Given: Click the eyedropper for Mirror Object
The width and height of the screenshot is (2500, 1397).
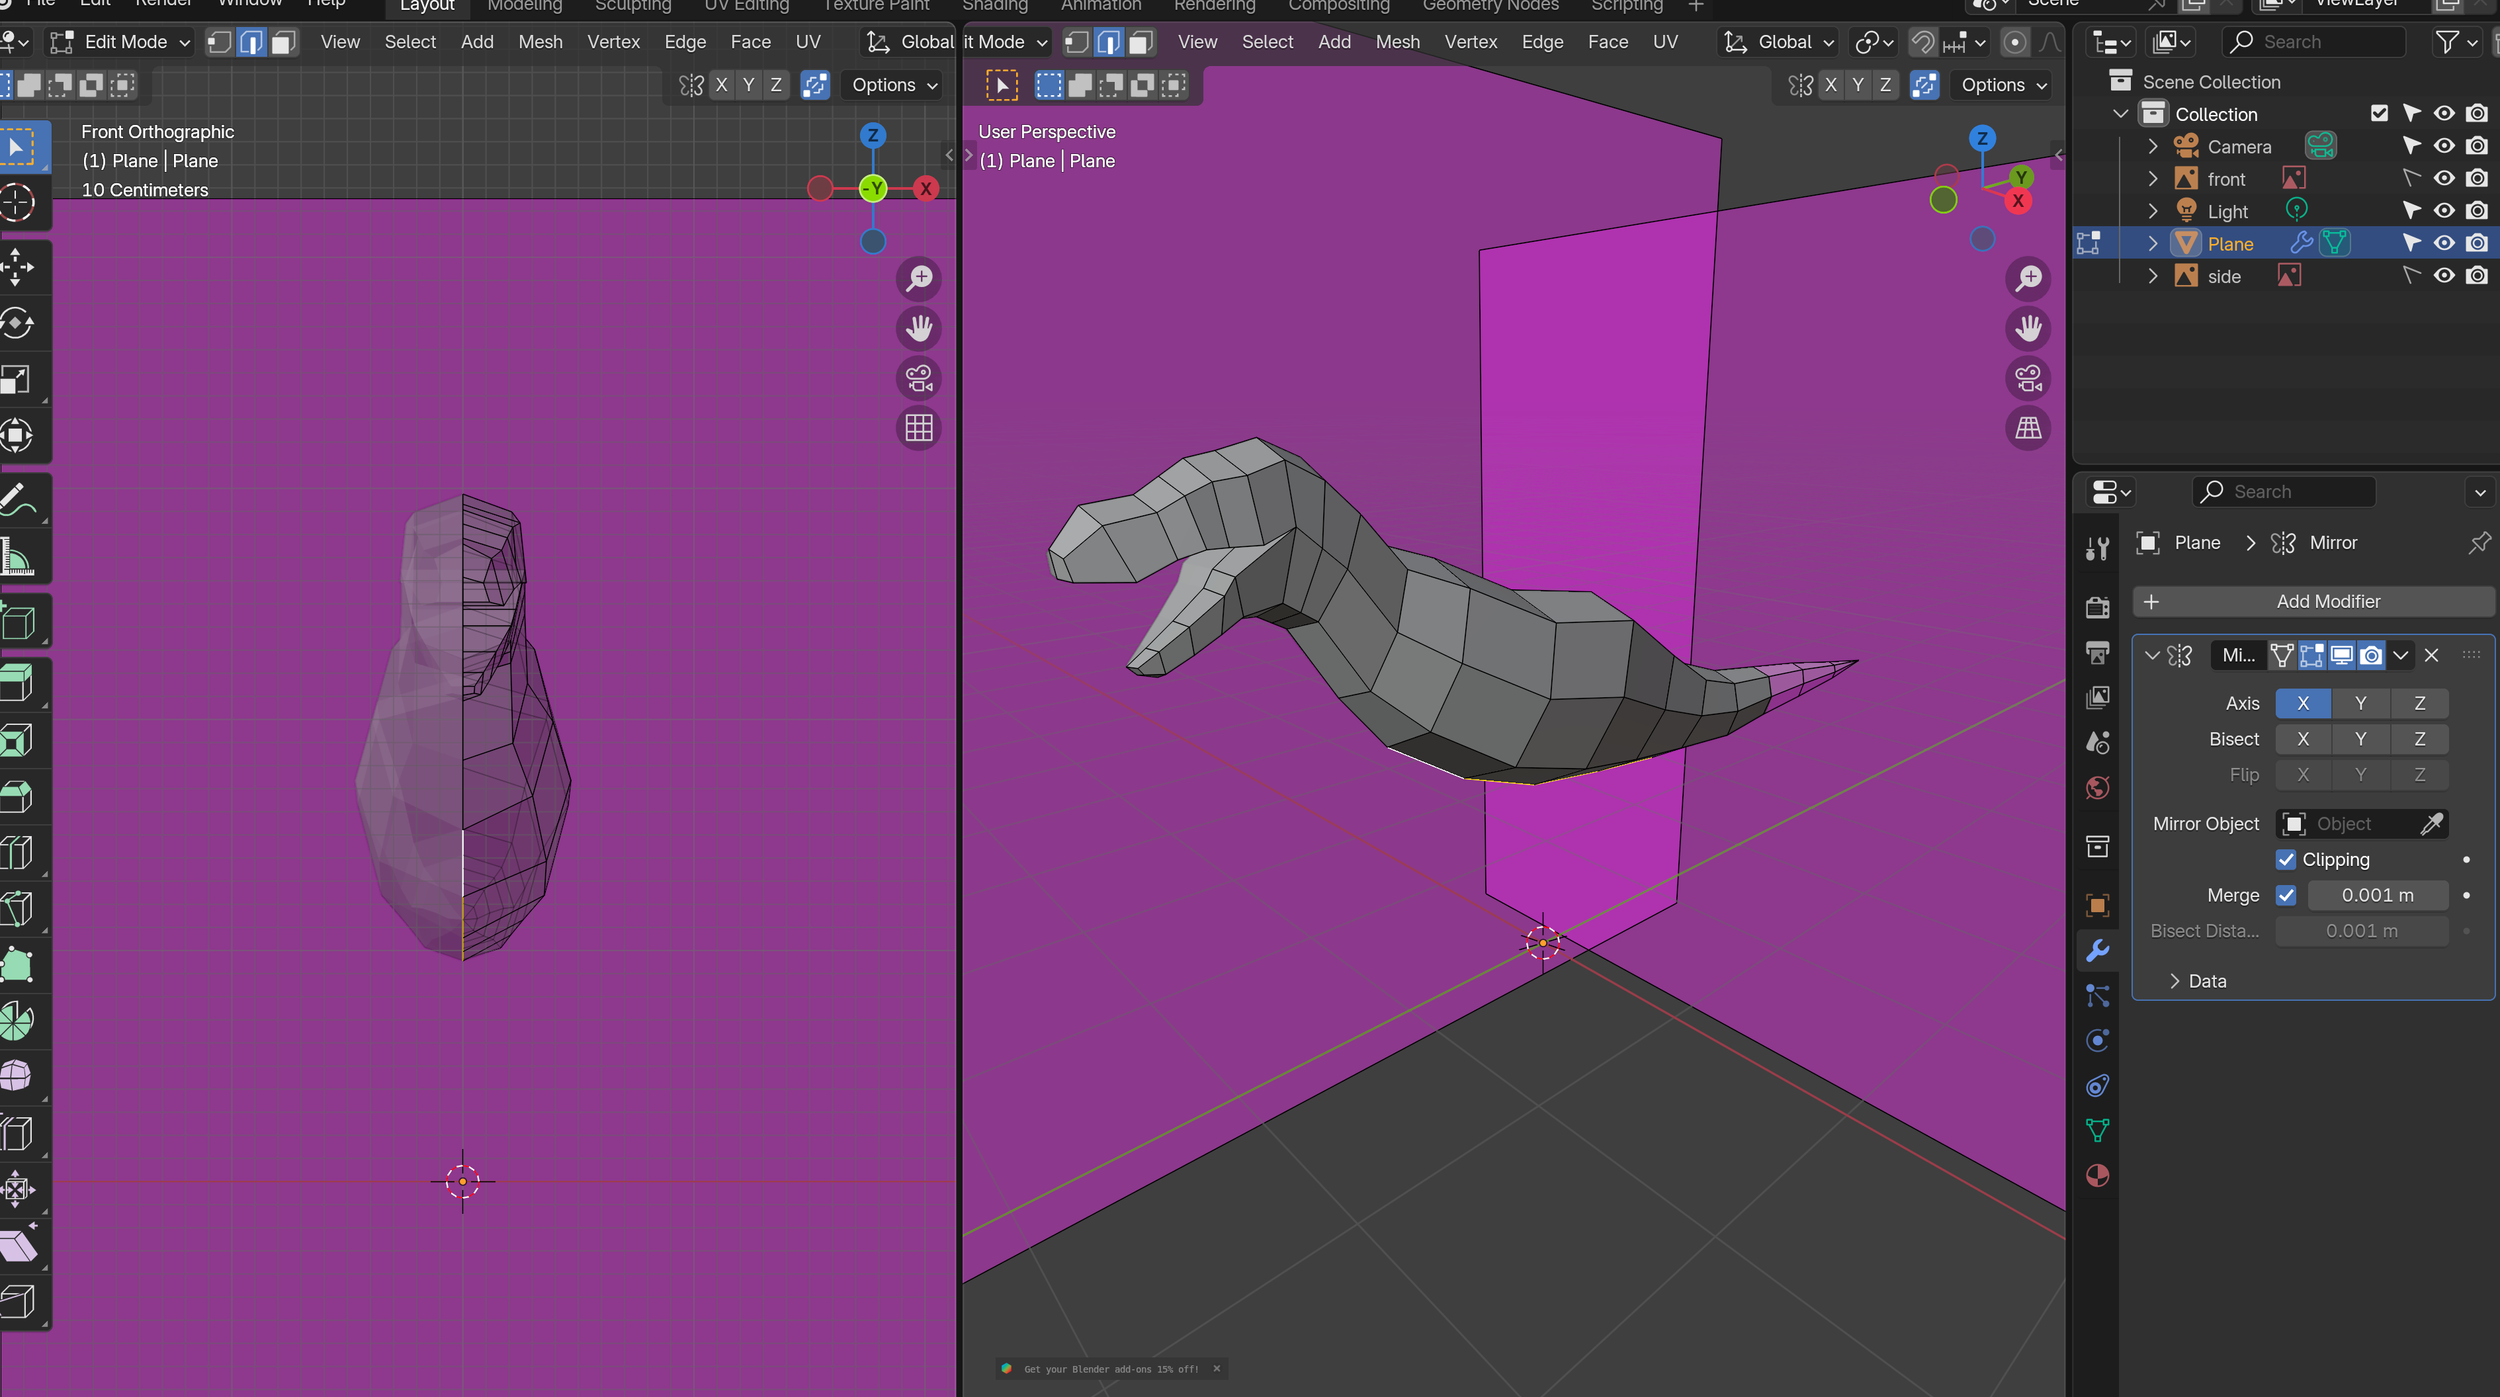Looking at the screenshot, I should [2431, 823].
